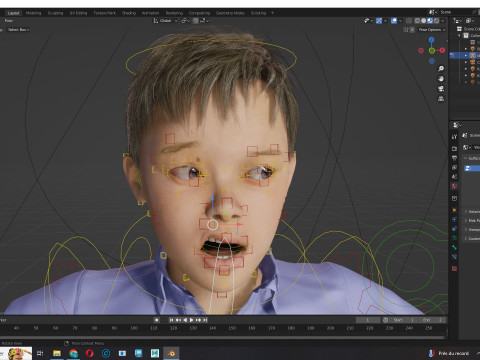The image size is (480, 360).
Task: Click the current frame number field
Action: point(368,320)
